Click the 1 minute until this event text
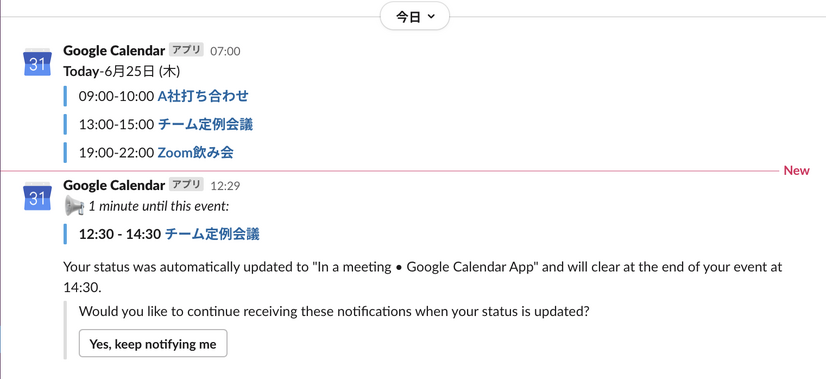826x379 pixels. click(x=159, y=206)
